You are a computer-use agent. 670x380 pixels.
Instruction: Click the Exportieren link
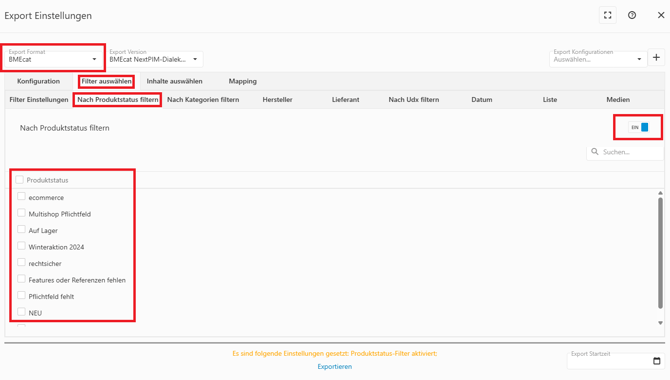tap(335, 366)
